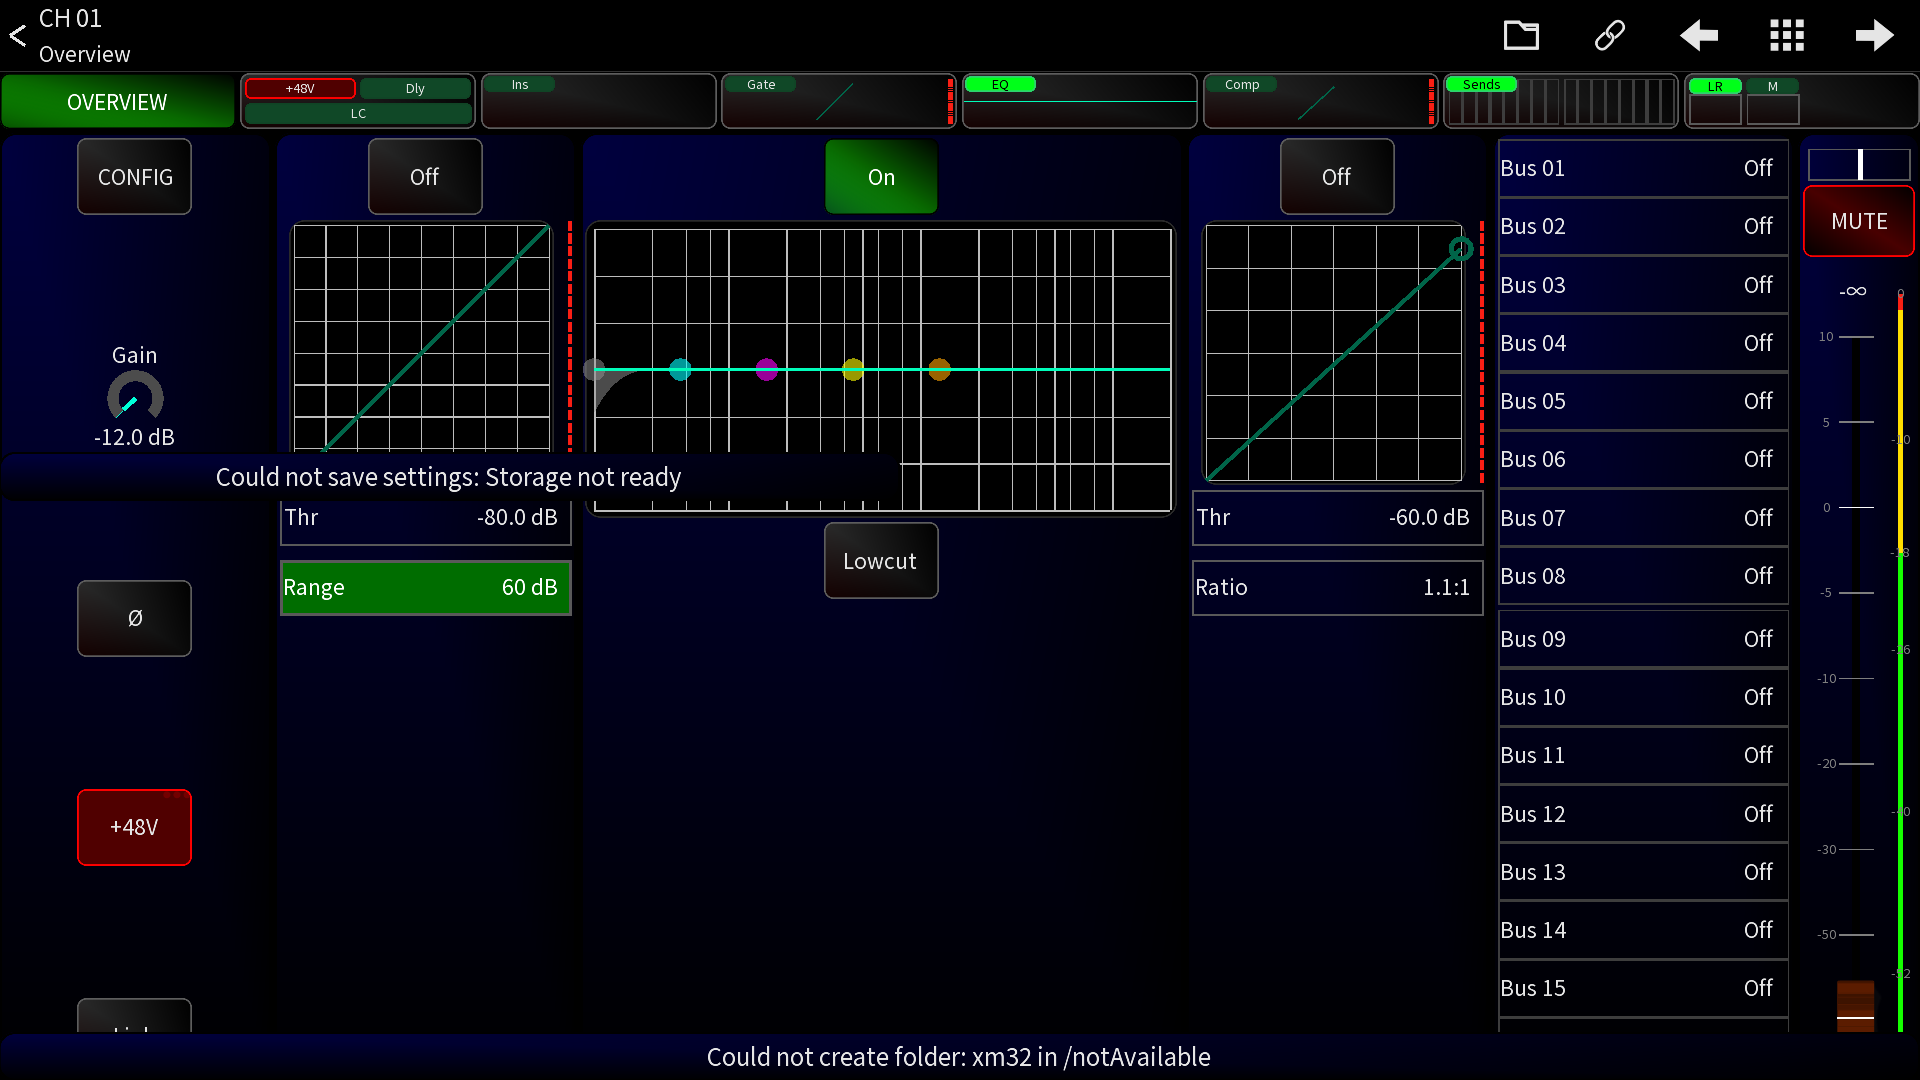This screenshot has width=1920, height=1080.
Task: Toggle the phase invert Ø button
Action: click(134, 618)
